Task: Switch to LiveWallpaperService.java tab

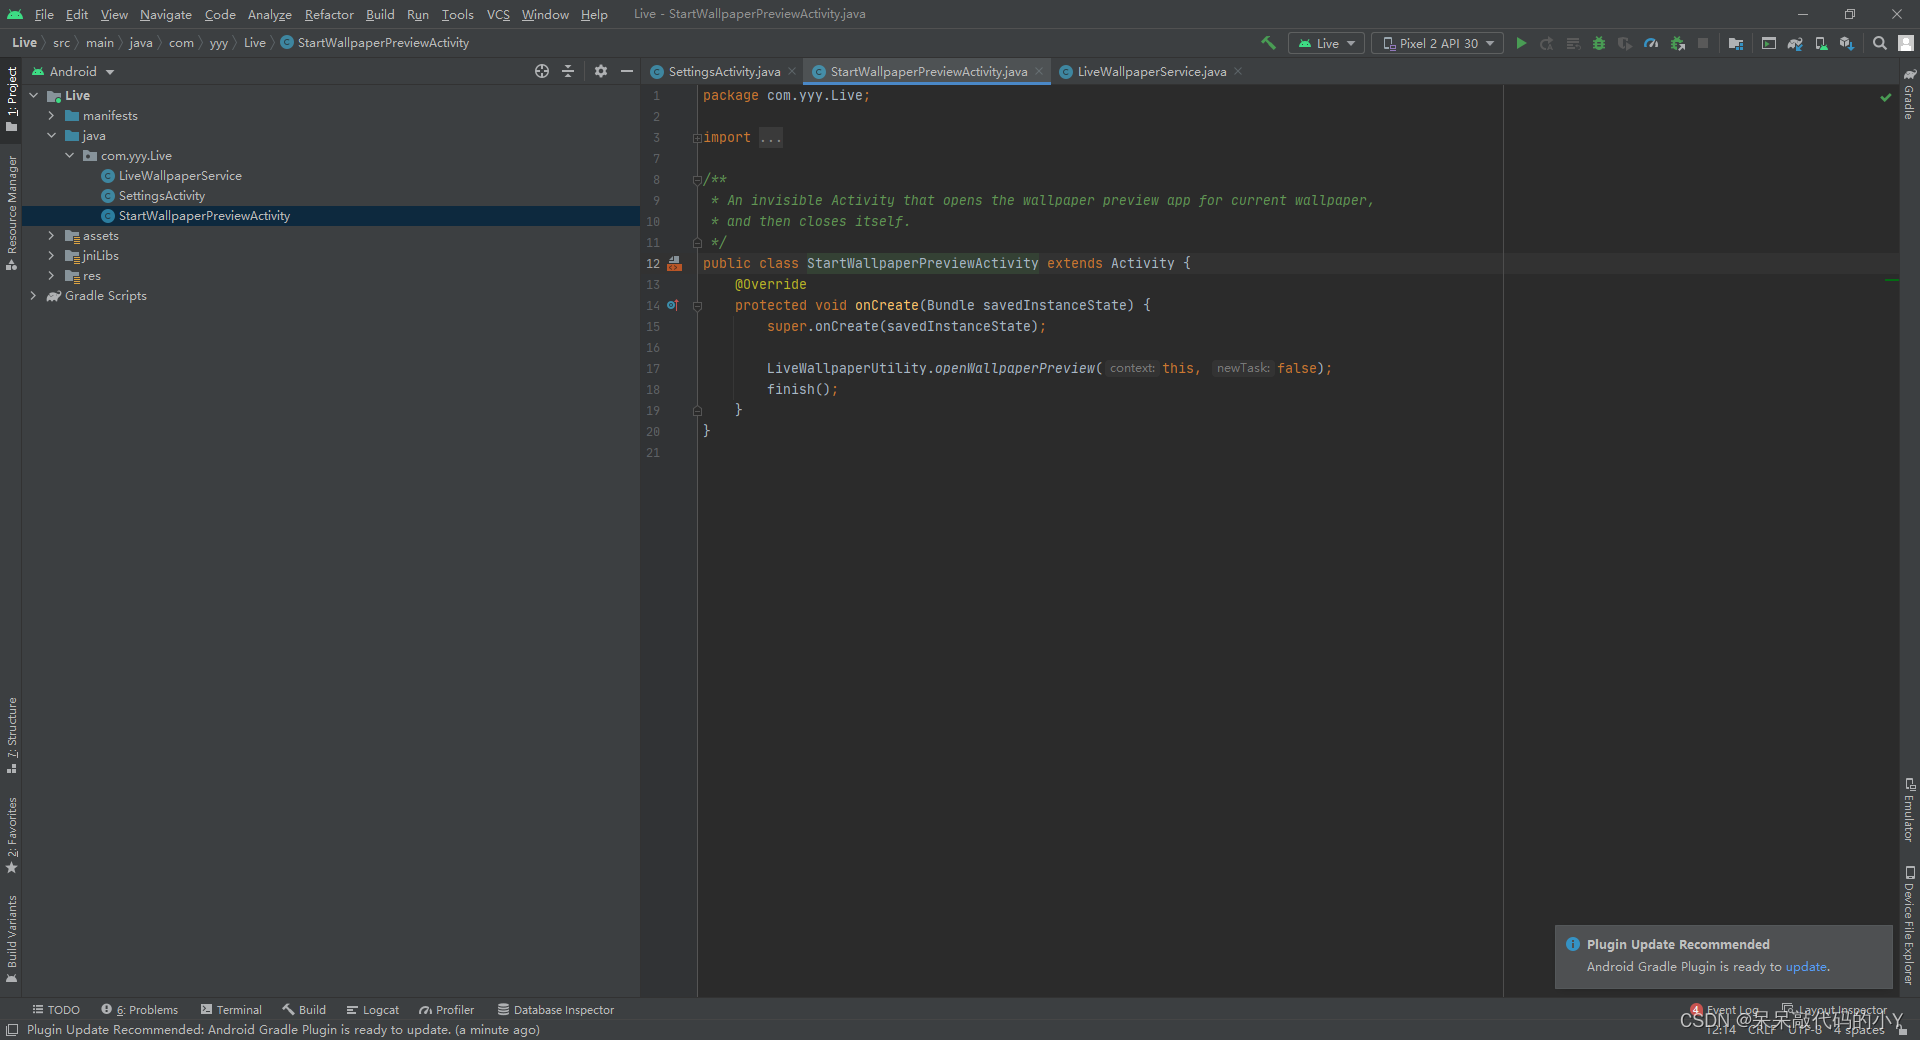Action: pos(1151,71)
